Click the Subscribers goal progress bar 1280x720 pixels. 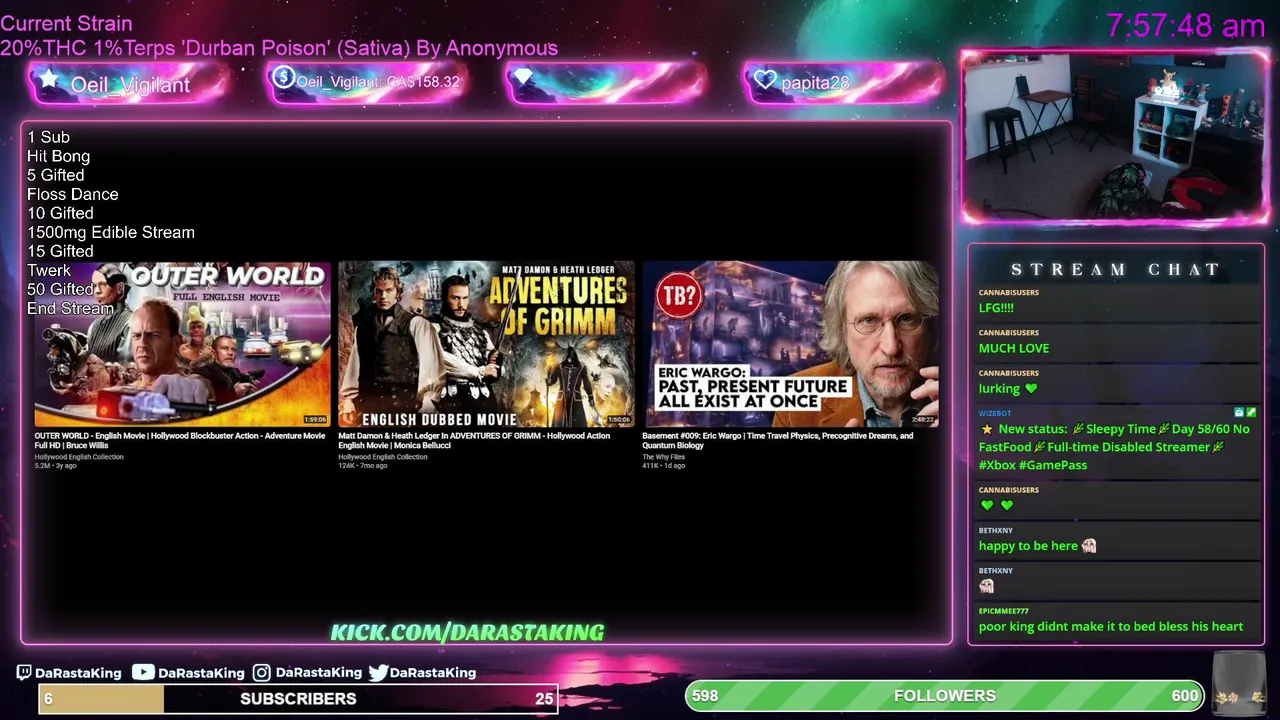[298, 698]
